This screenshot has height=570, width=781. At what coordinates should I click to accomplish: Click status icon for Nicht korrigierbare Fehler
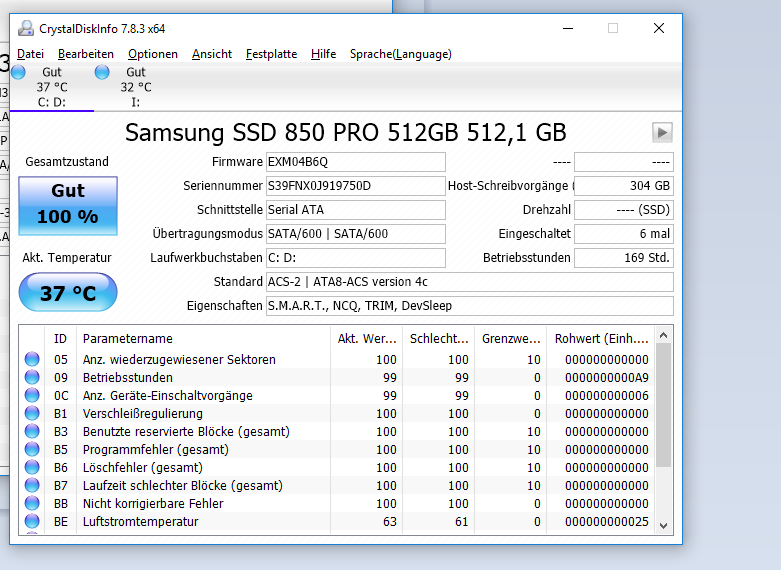32,503
